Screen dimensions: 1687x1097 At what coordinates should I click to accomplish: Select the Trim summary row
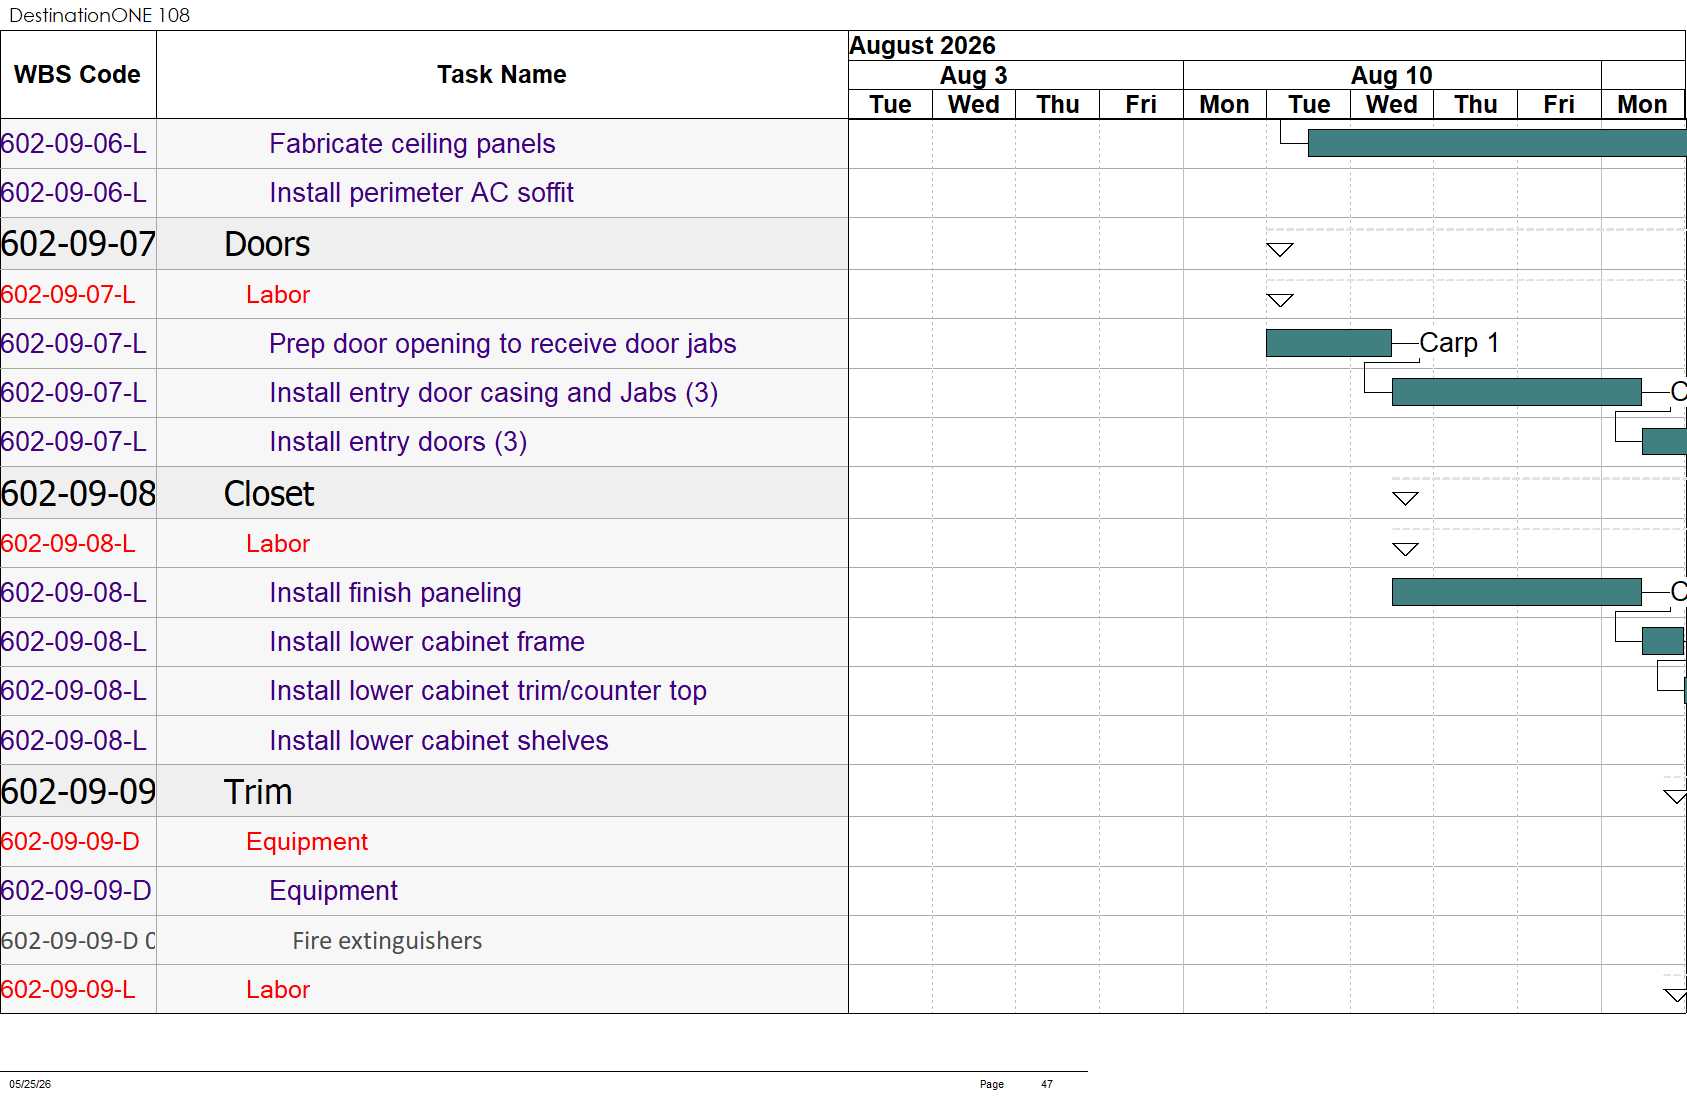point(258,792)
